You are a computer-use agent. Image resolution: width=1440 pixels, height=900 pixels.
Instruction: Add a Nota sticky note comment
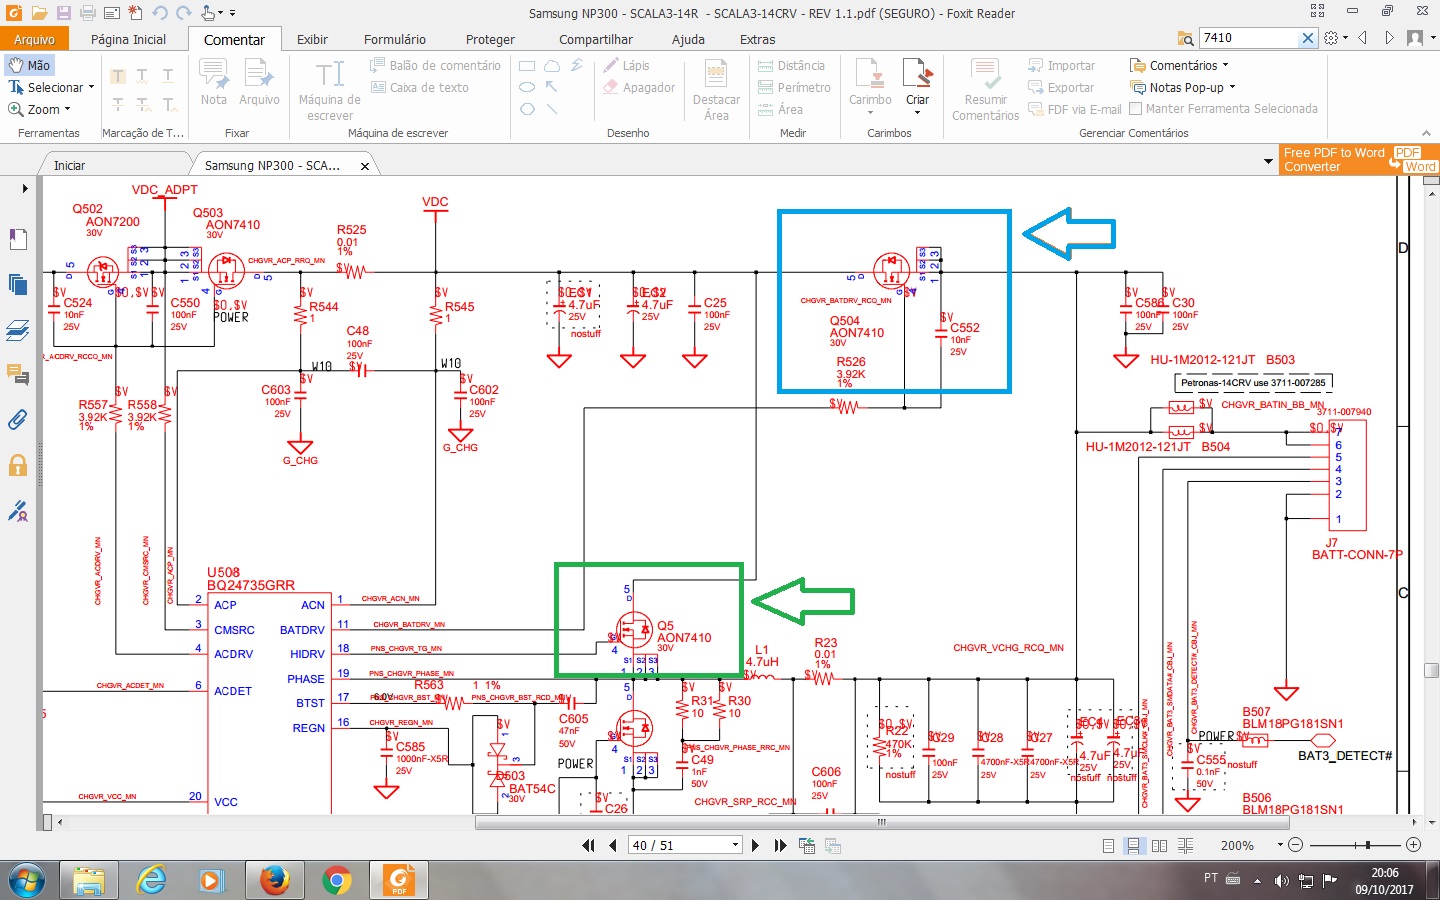pyautogui.click(x=214, y=82)
